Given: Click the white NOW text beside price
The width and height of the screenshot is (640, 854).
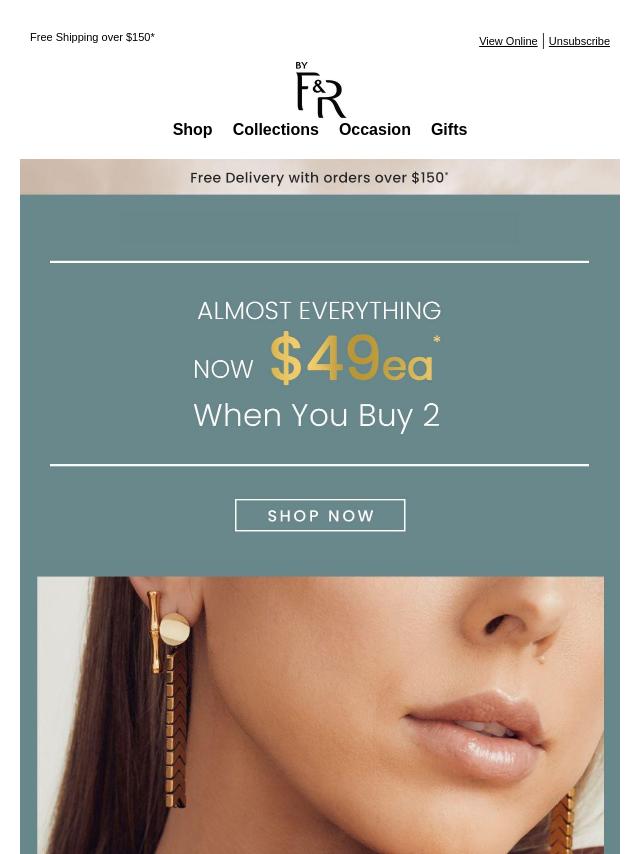Looking at the screenshot, I should pos(223,369).
